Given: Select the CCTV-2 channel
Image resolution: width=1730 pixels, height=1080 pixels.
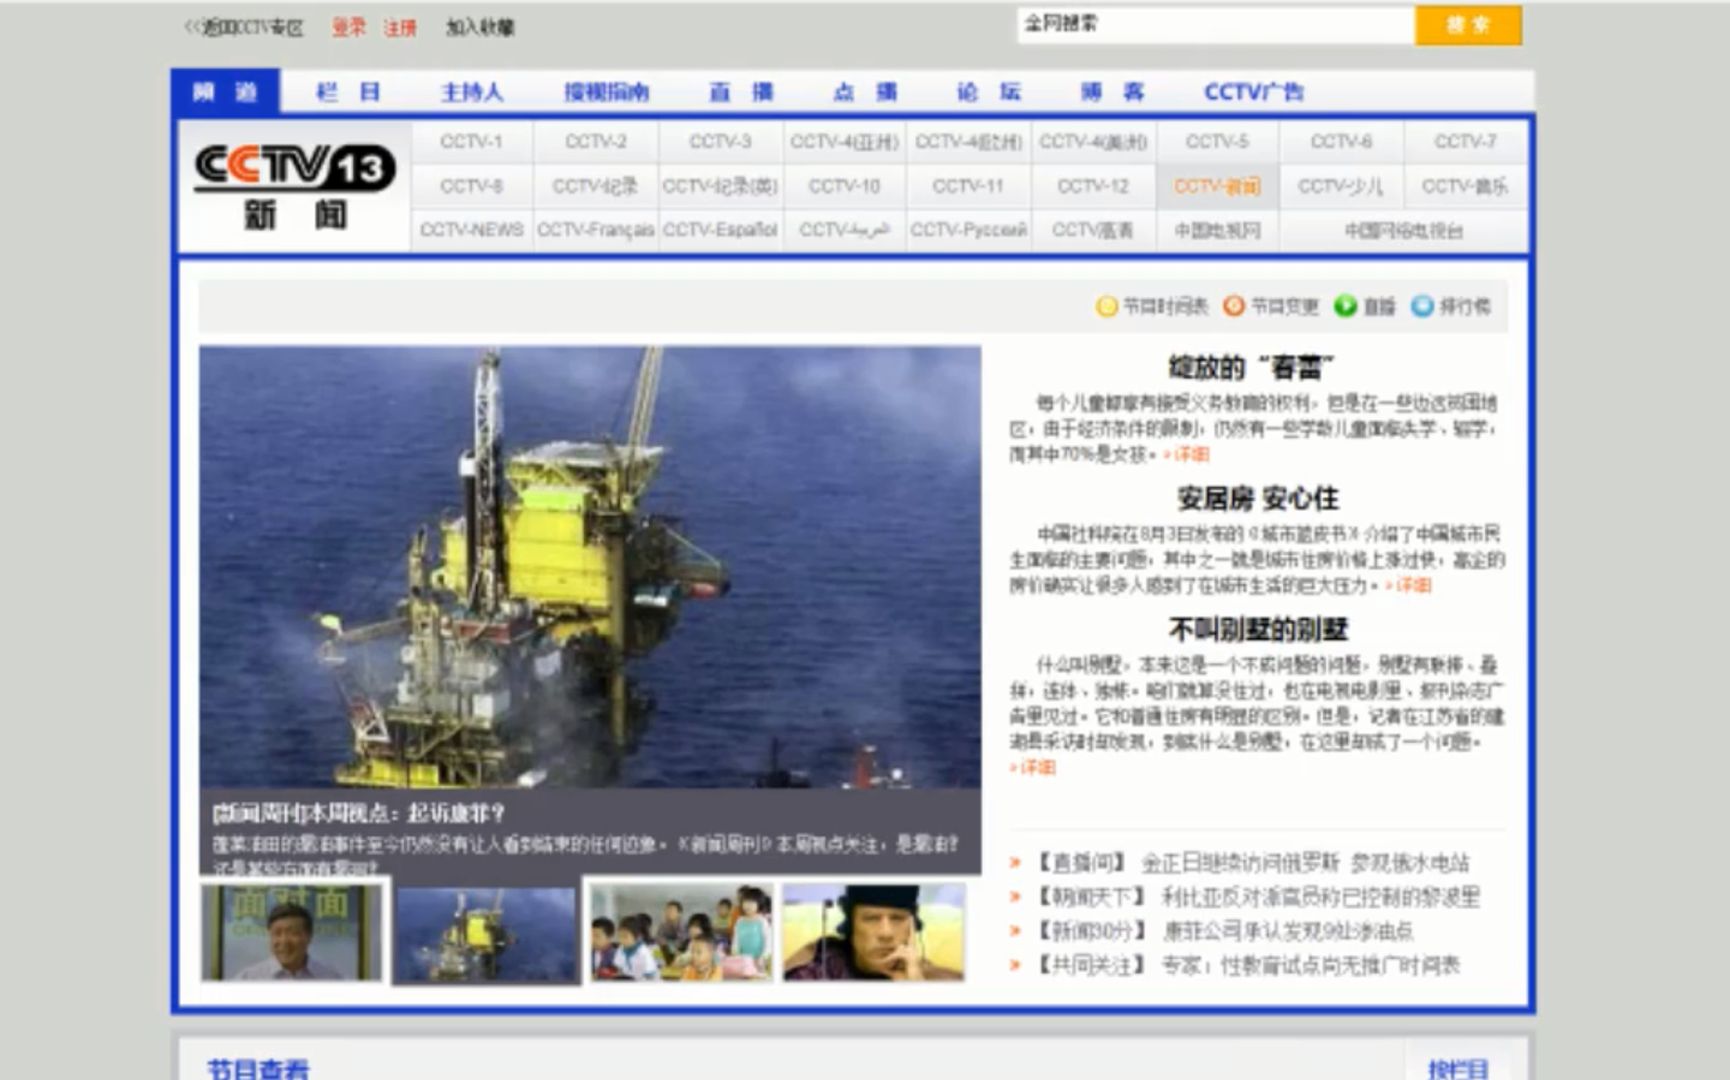Looking at the screenshot, I should 596,142.
